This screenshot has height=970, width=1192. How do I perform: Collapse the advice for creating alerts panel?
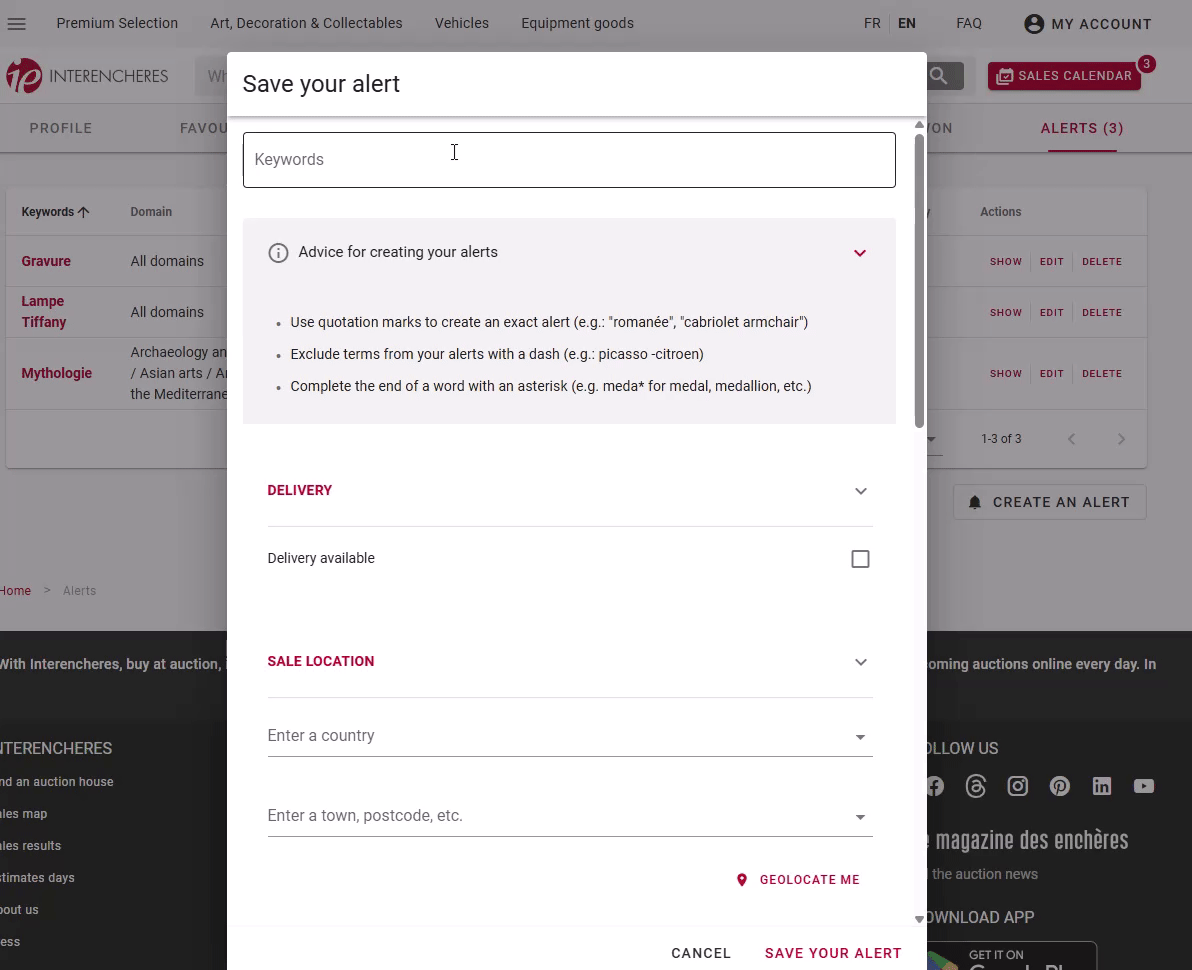tap(860, 253)
